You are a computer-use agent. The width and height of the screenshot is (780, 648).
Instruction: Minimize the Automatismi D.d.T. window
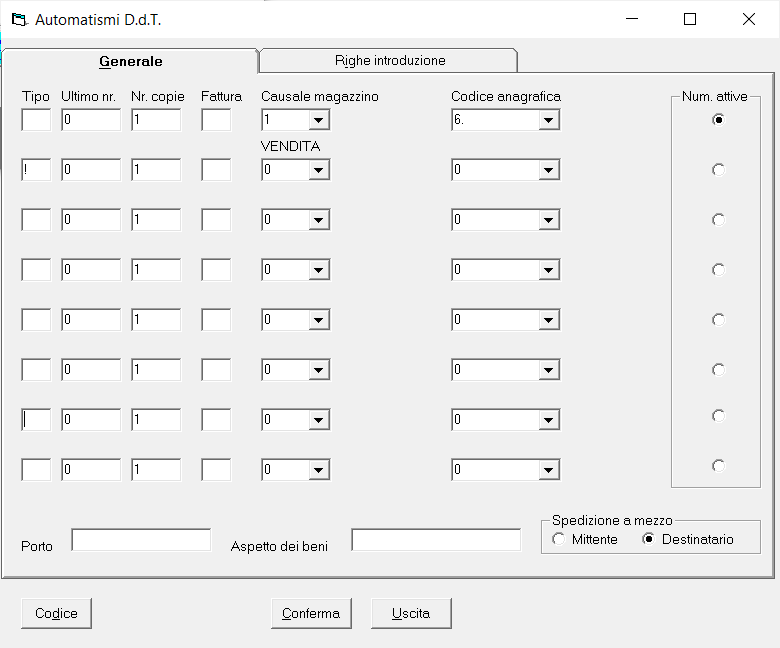pyautogui.click(x=632, y=19)
